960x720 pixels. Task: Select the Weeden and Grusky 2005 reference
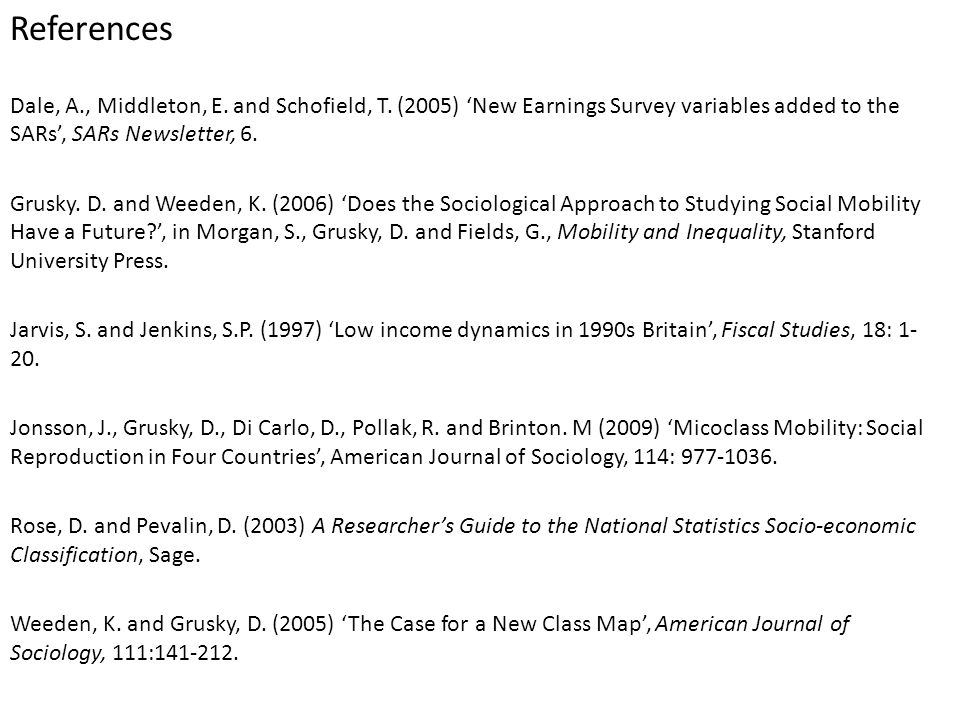tap(430, 638)
